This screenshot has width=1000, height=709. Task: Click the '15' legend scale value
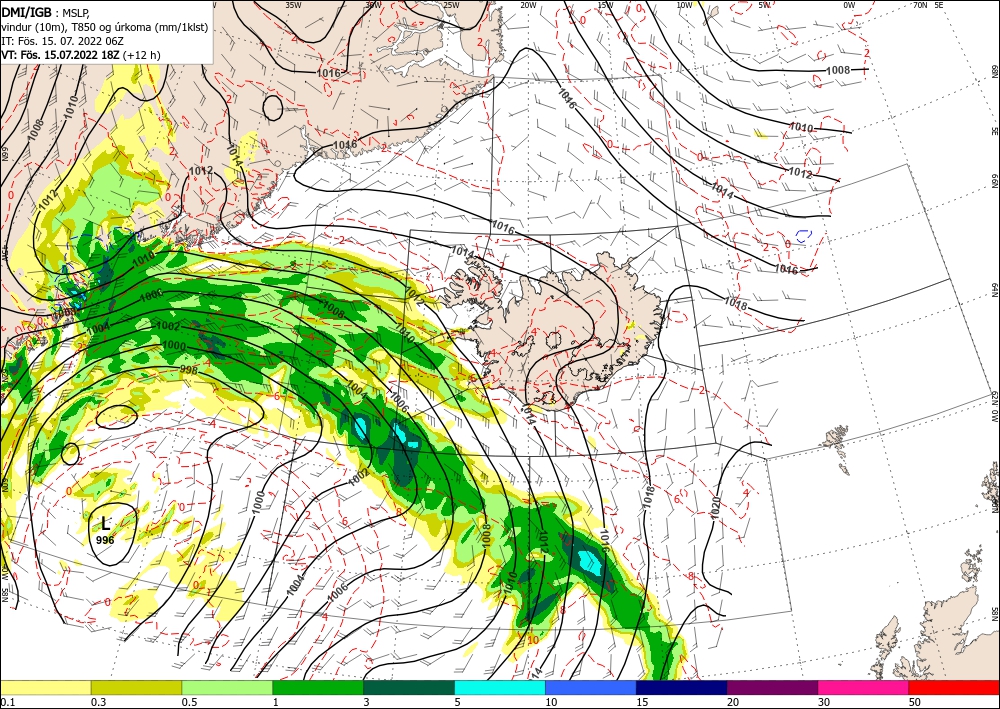coord(642,702)
